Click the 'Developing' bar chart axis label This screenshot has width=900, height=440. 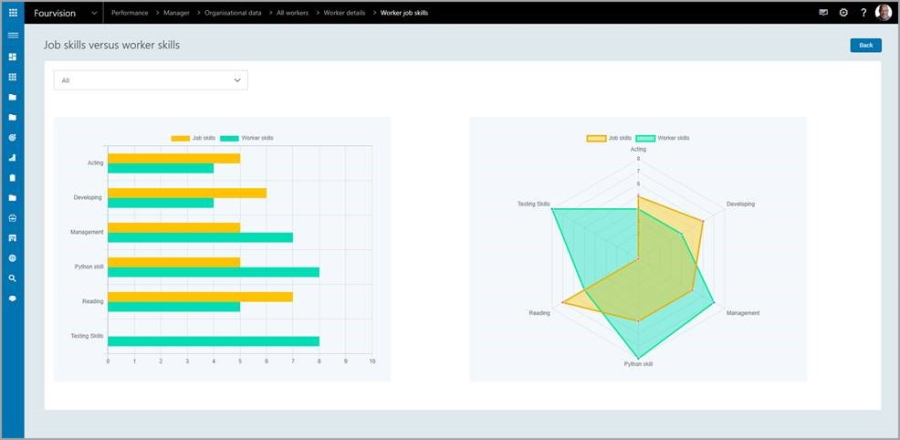(88, 197)
